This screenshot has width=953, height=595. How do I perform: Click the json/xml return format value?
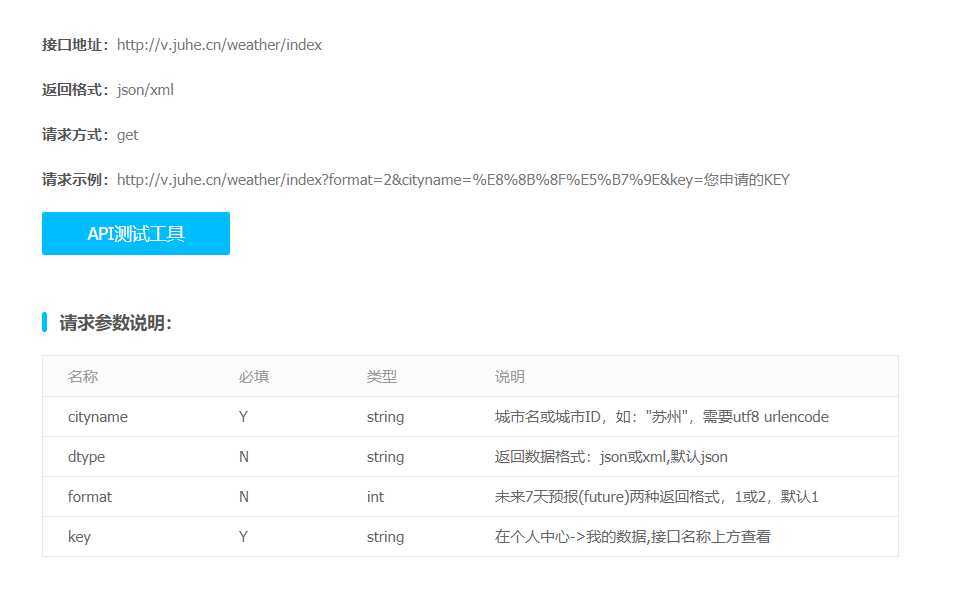tap(145, 90)
